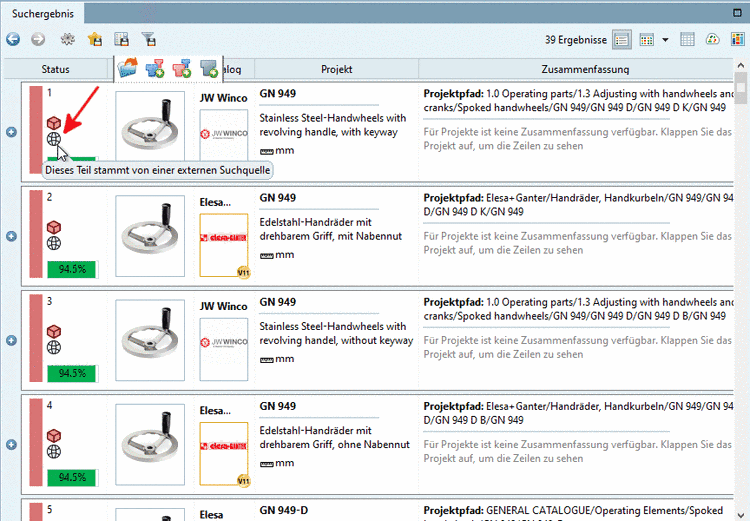Click the grey forward arrow button
The width and height of the screenshot is (750, 521).
pyautogui.click(x=38, y=39)
